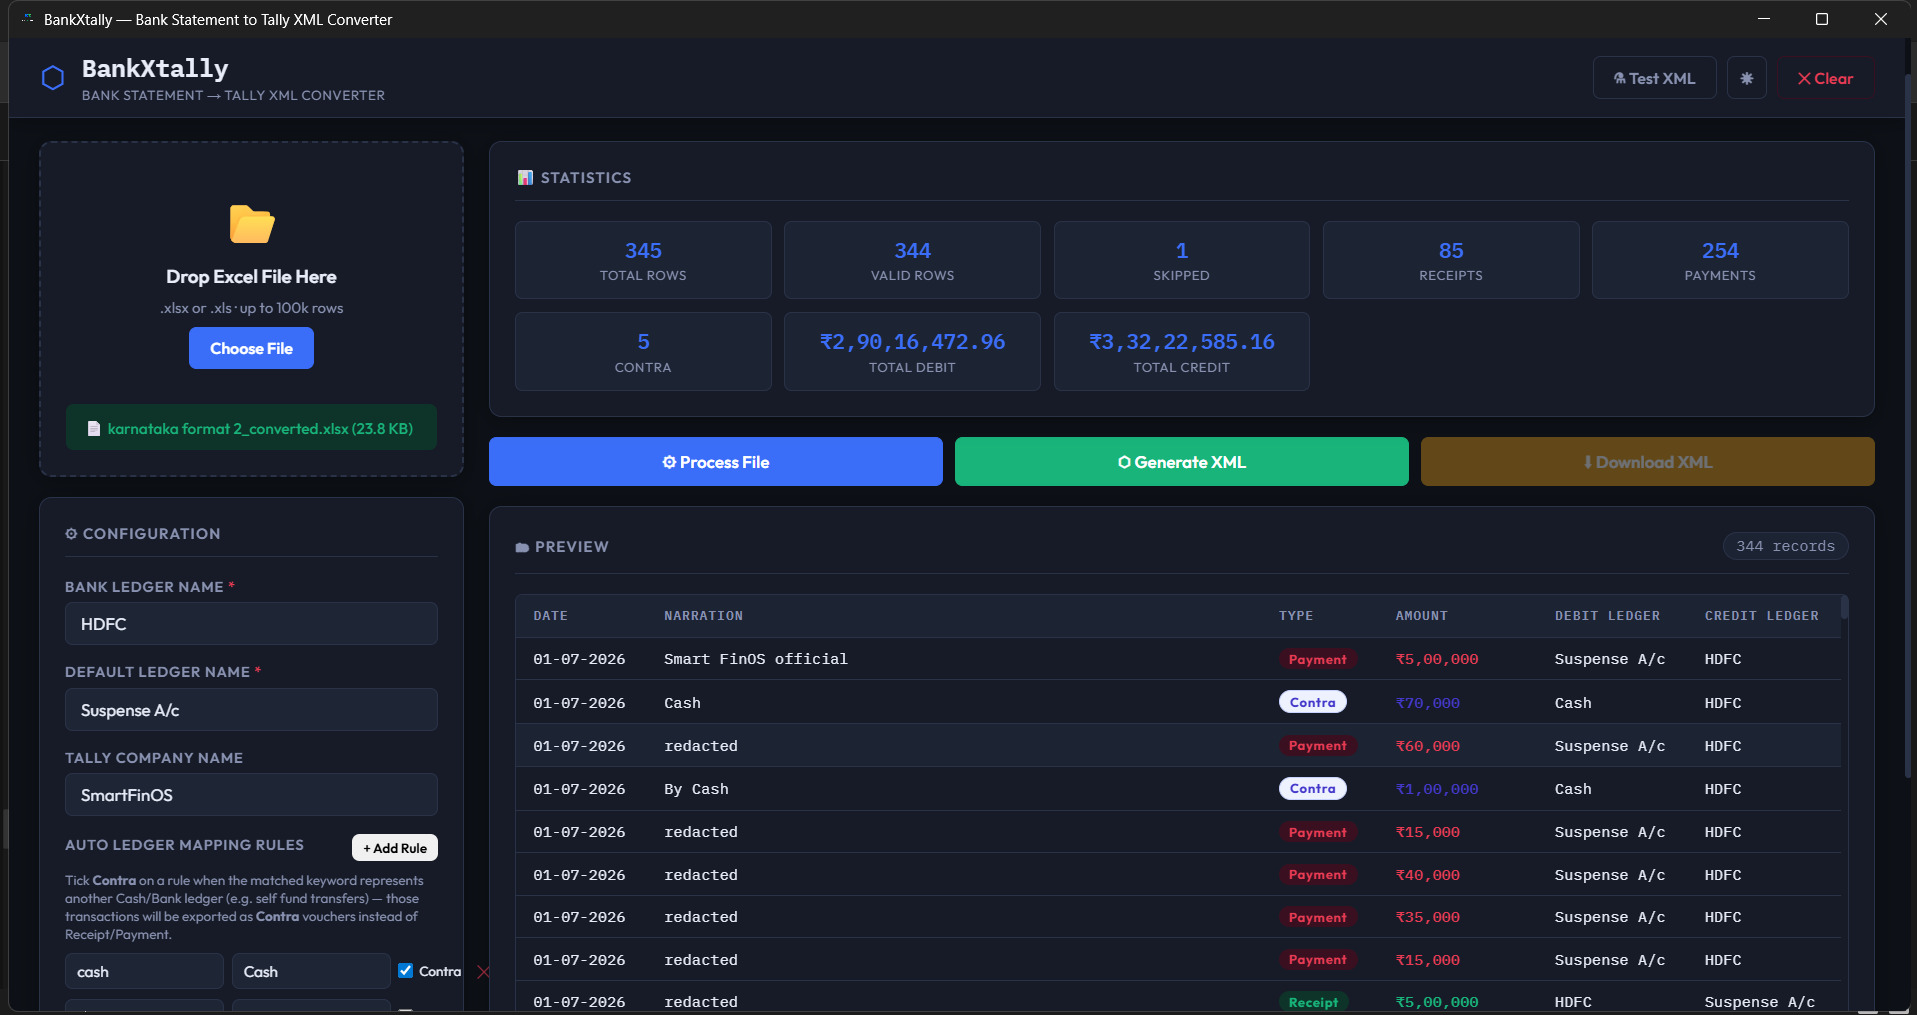Edit the Bank Ledger Name field
1917x1015 pixels.
tap(251, 624)
